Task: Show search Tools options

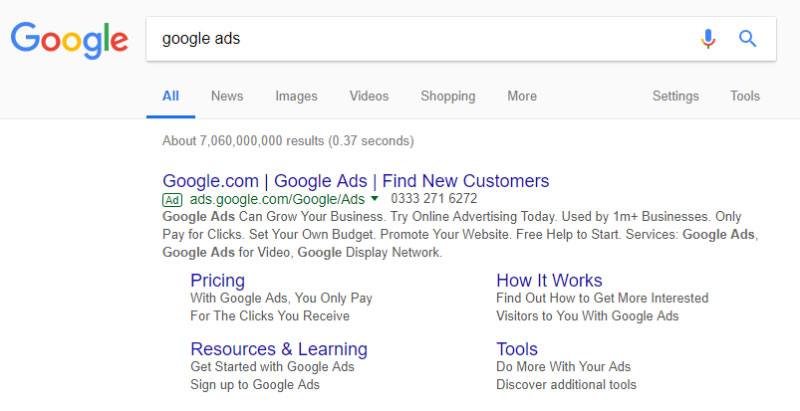Action: [x=745, y=96]
